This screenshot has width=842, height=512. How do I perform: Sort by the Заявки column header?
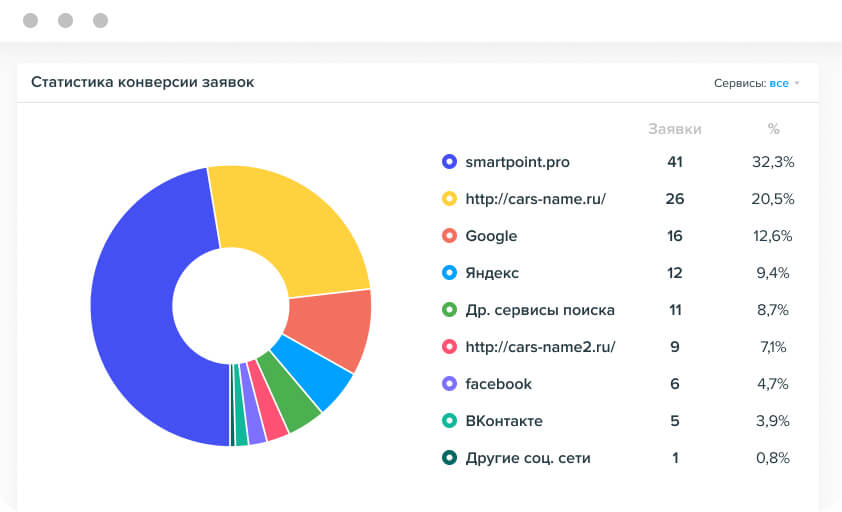[675, 129]
